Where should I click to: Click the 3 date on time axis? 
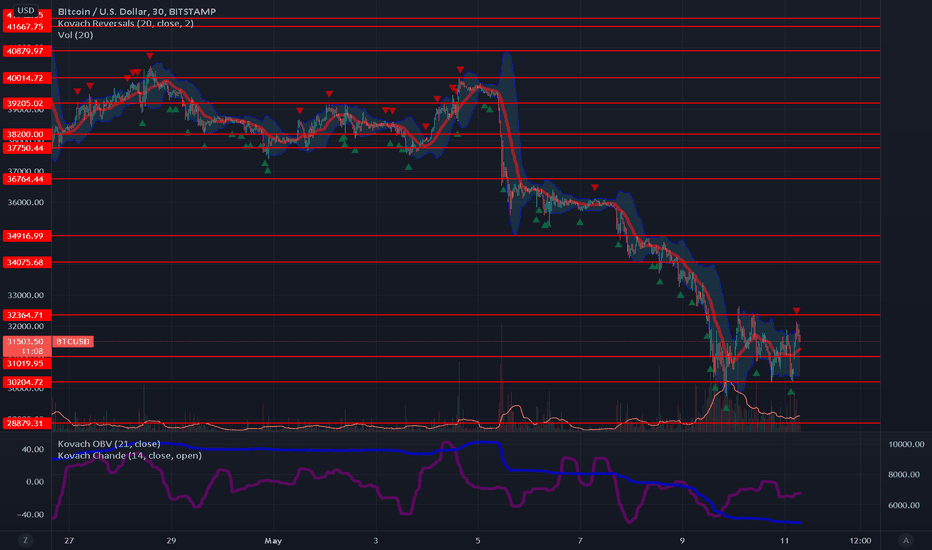click(x=376, y=540)
